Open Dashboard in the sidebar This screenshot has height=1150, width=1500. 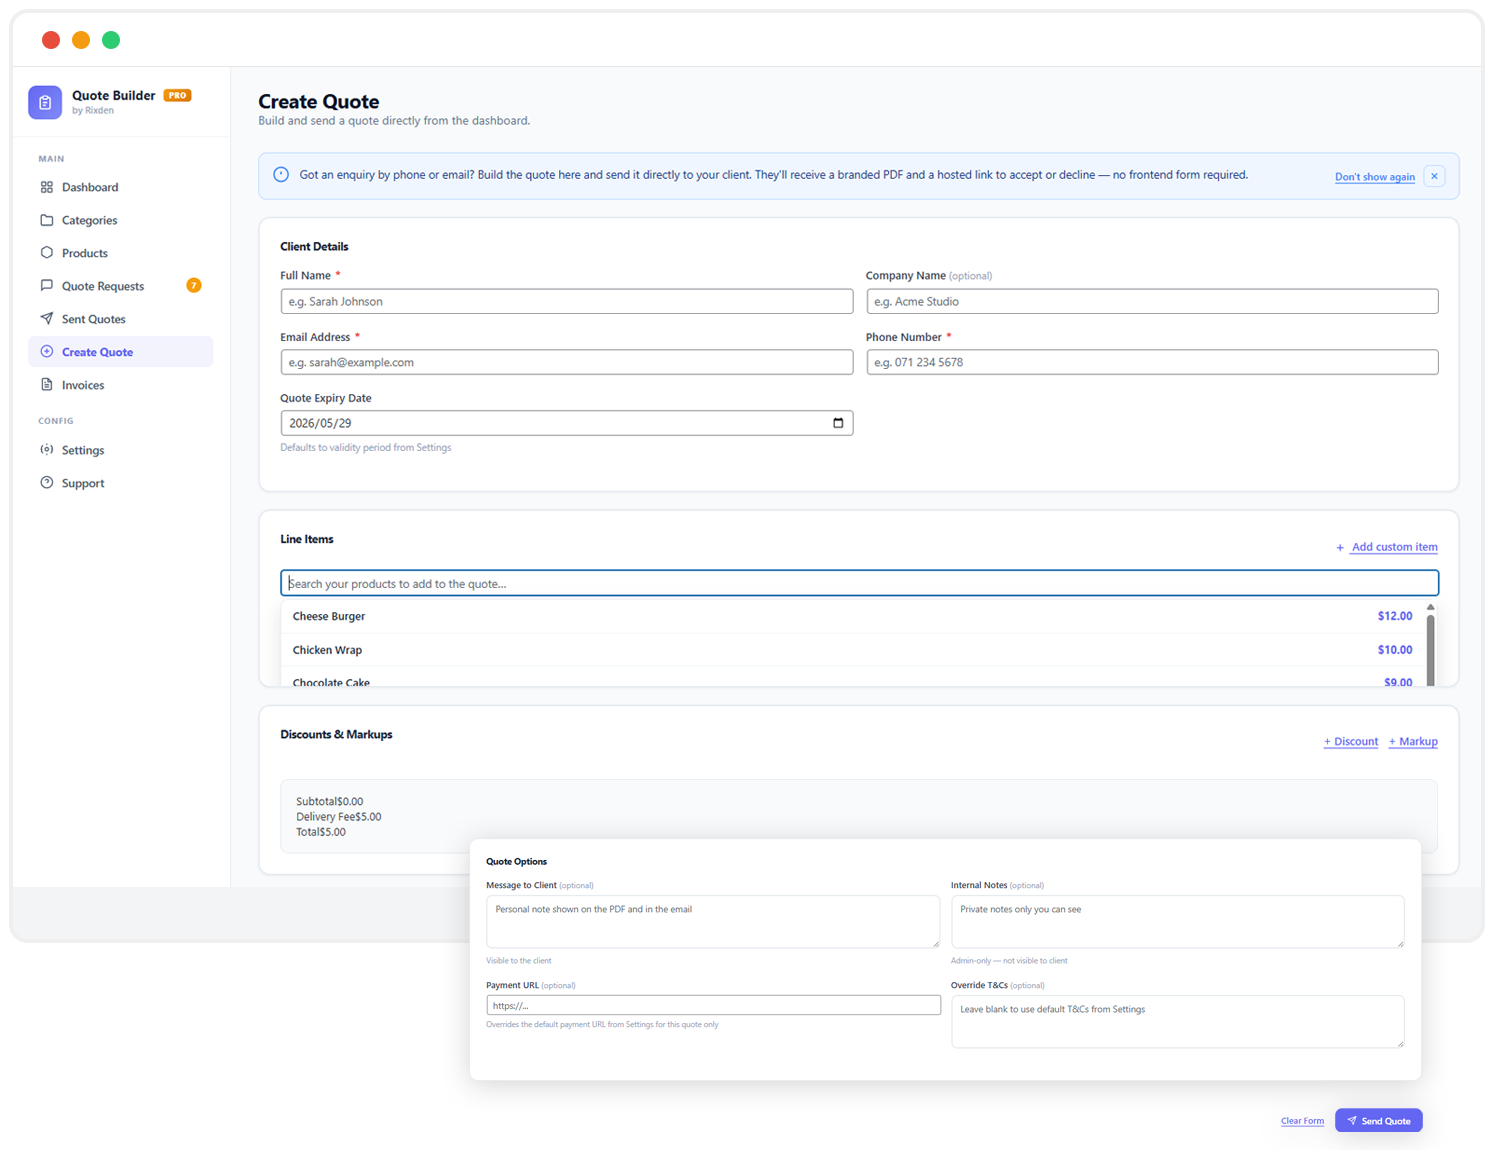[120, 187]
